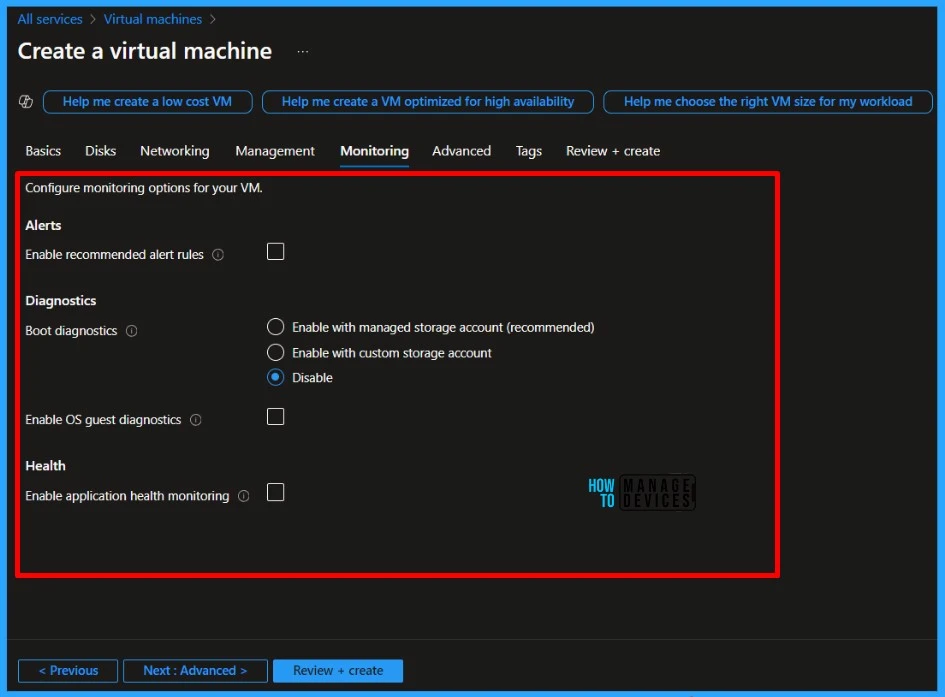Show info for Enable OS guest diagnostics

(196, 420)
